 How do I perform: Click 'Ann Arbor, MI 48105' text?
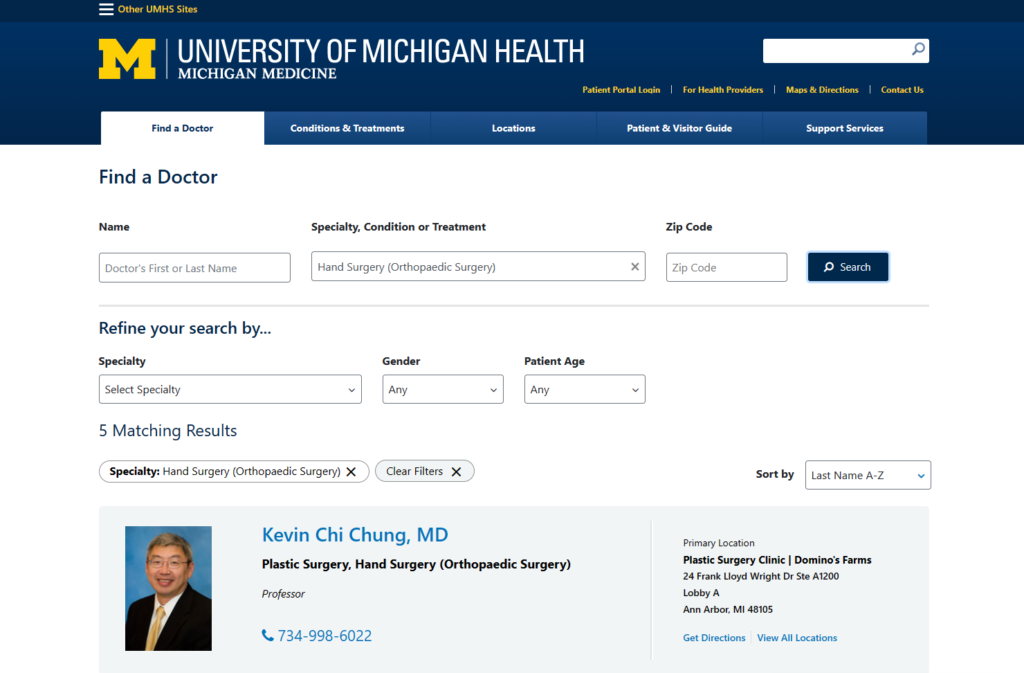[x=728, y=610]
